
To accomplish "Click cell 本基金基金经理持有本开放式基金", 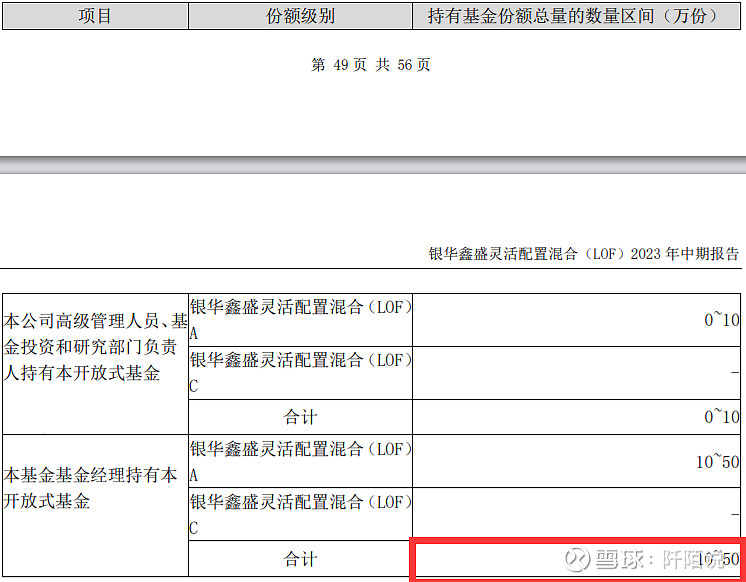I will point(95,505).
